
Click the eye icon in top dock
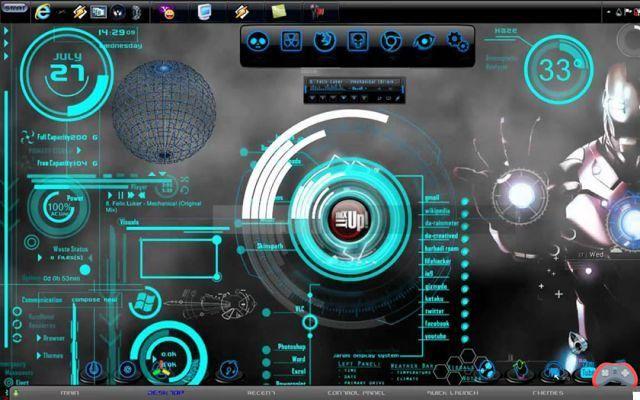pyautogui.click(x=424, y=41)
